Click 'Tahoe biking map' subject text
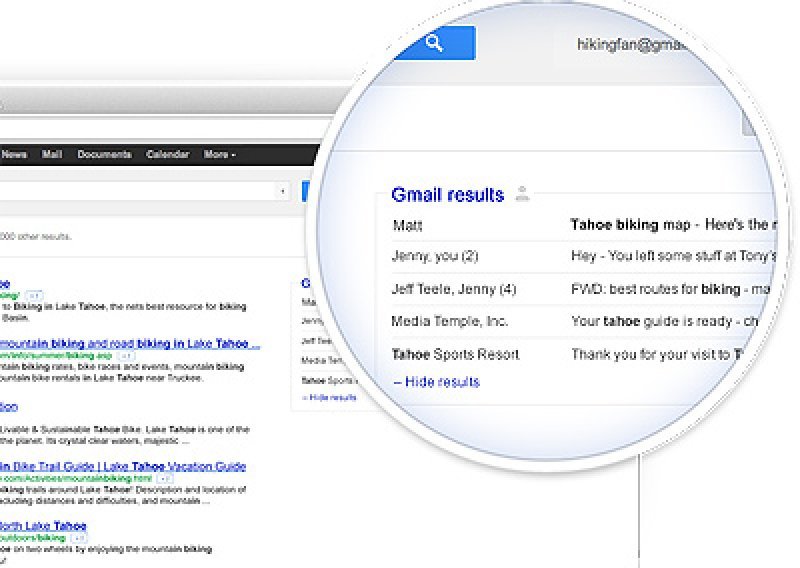The width and height of the screenshot is (800, 568). point(630,225)
